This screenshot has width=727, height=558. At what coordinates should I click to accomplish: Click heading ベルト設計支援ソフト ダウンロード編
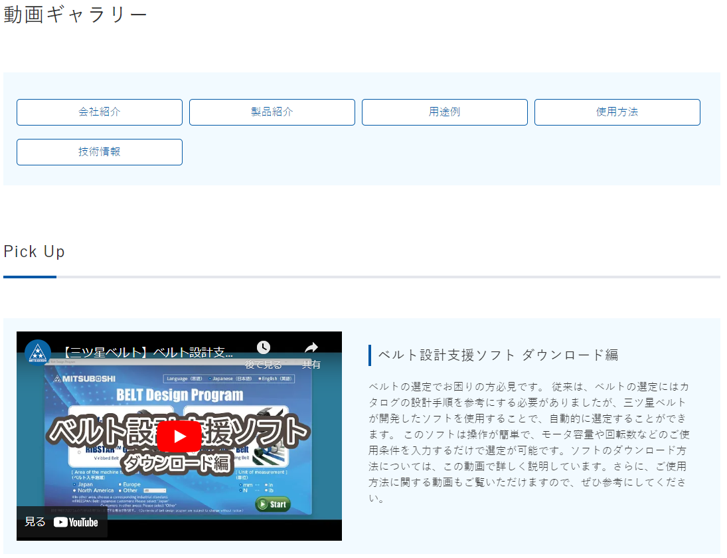[498, 355]
